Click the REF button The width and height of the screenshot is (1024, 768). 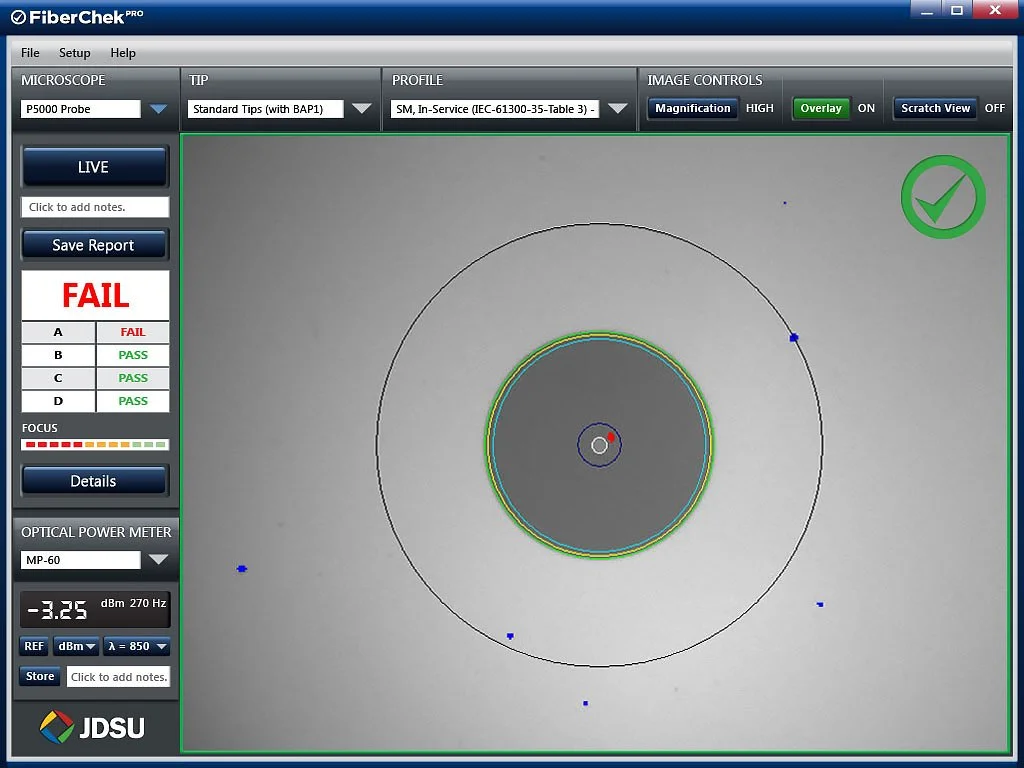click(34, 647)
